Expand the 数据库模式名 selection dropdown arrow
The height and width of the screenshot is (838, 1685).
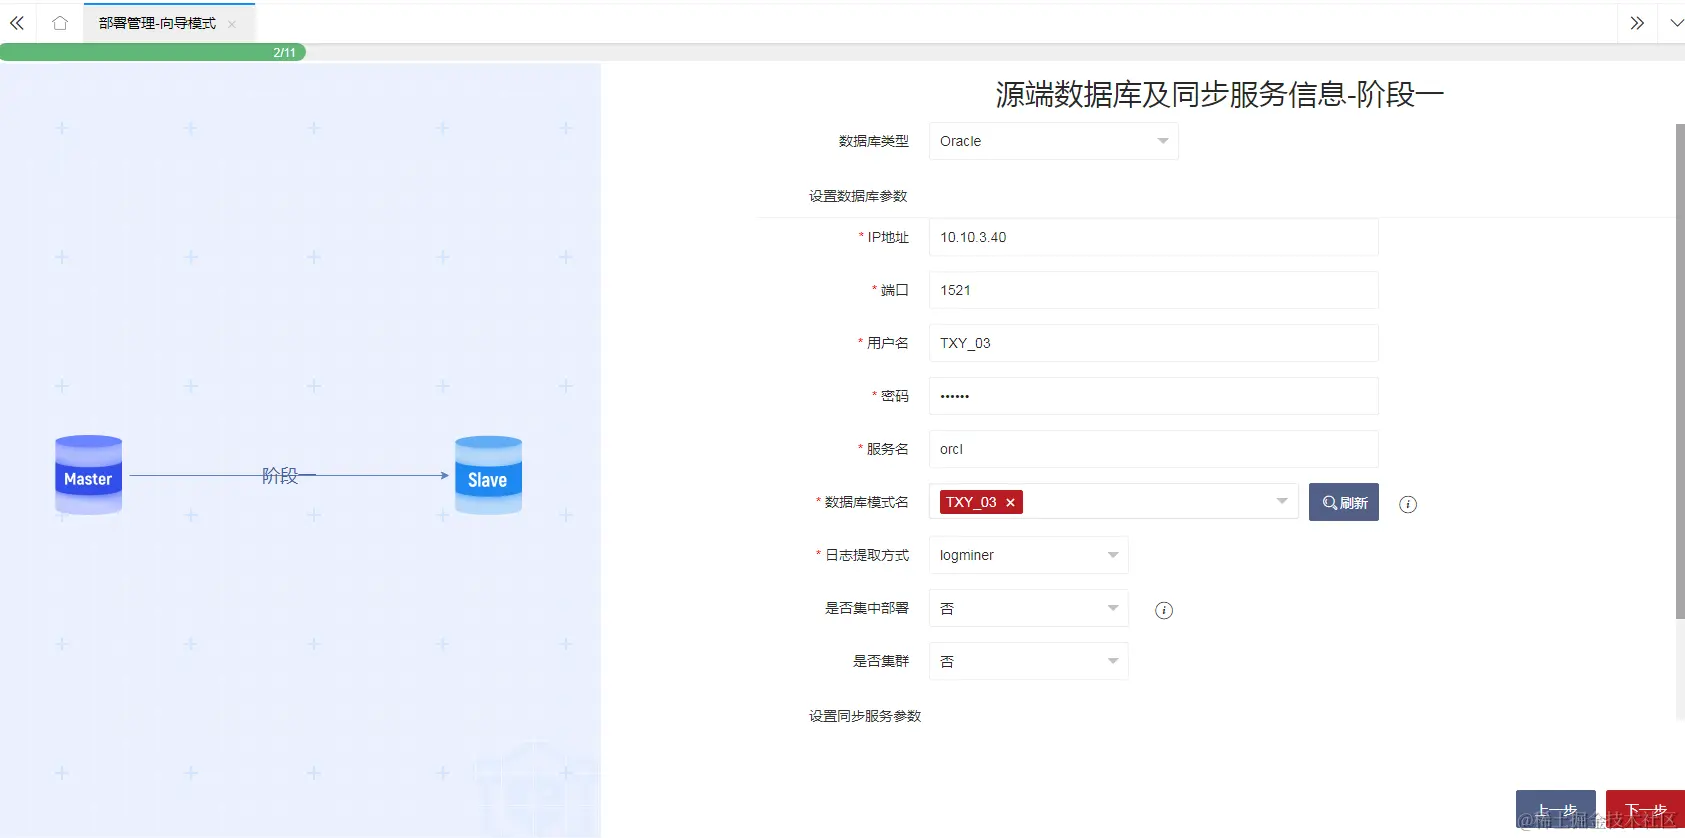click(1282, 501)
